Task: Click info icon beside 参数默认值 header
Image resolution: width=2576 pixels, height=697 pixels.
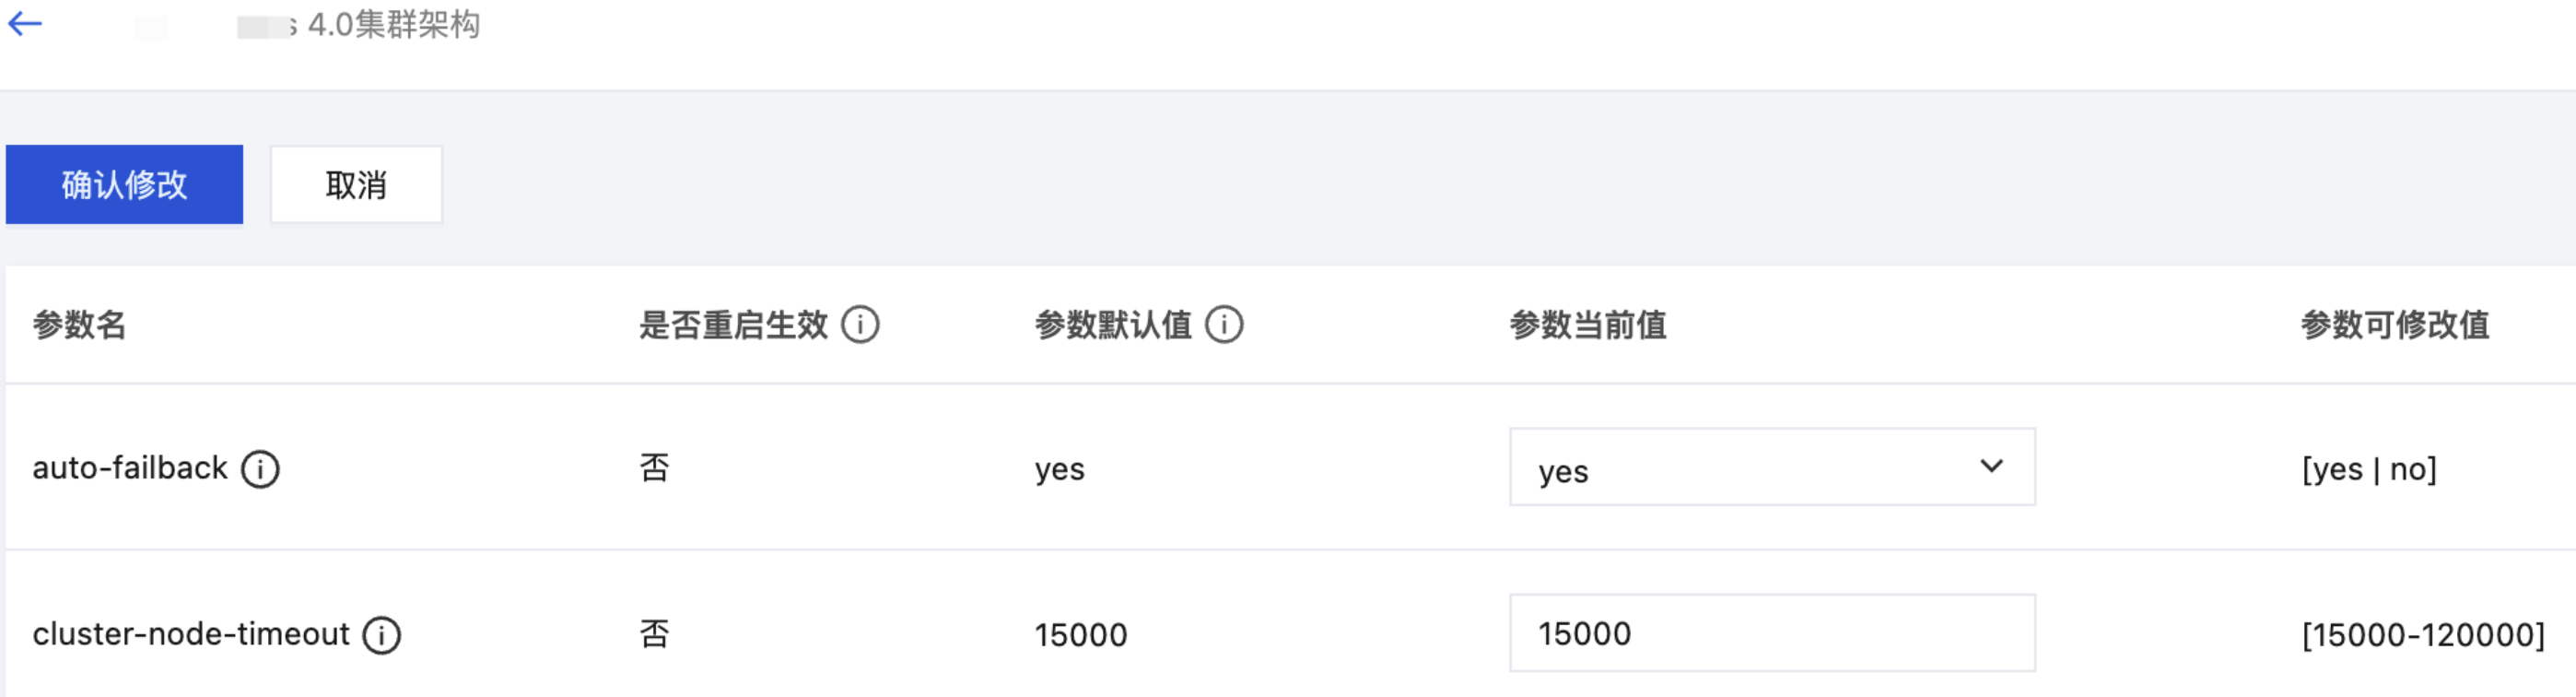Action: (x=1224, y=325)
